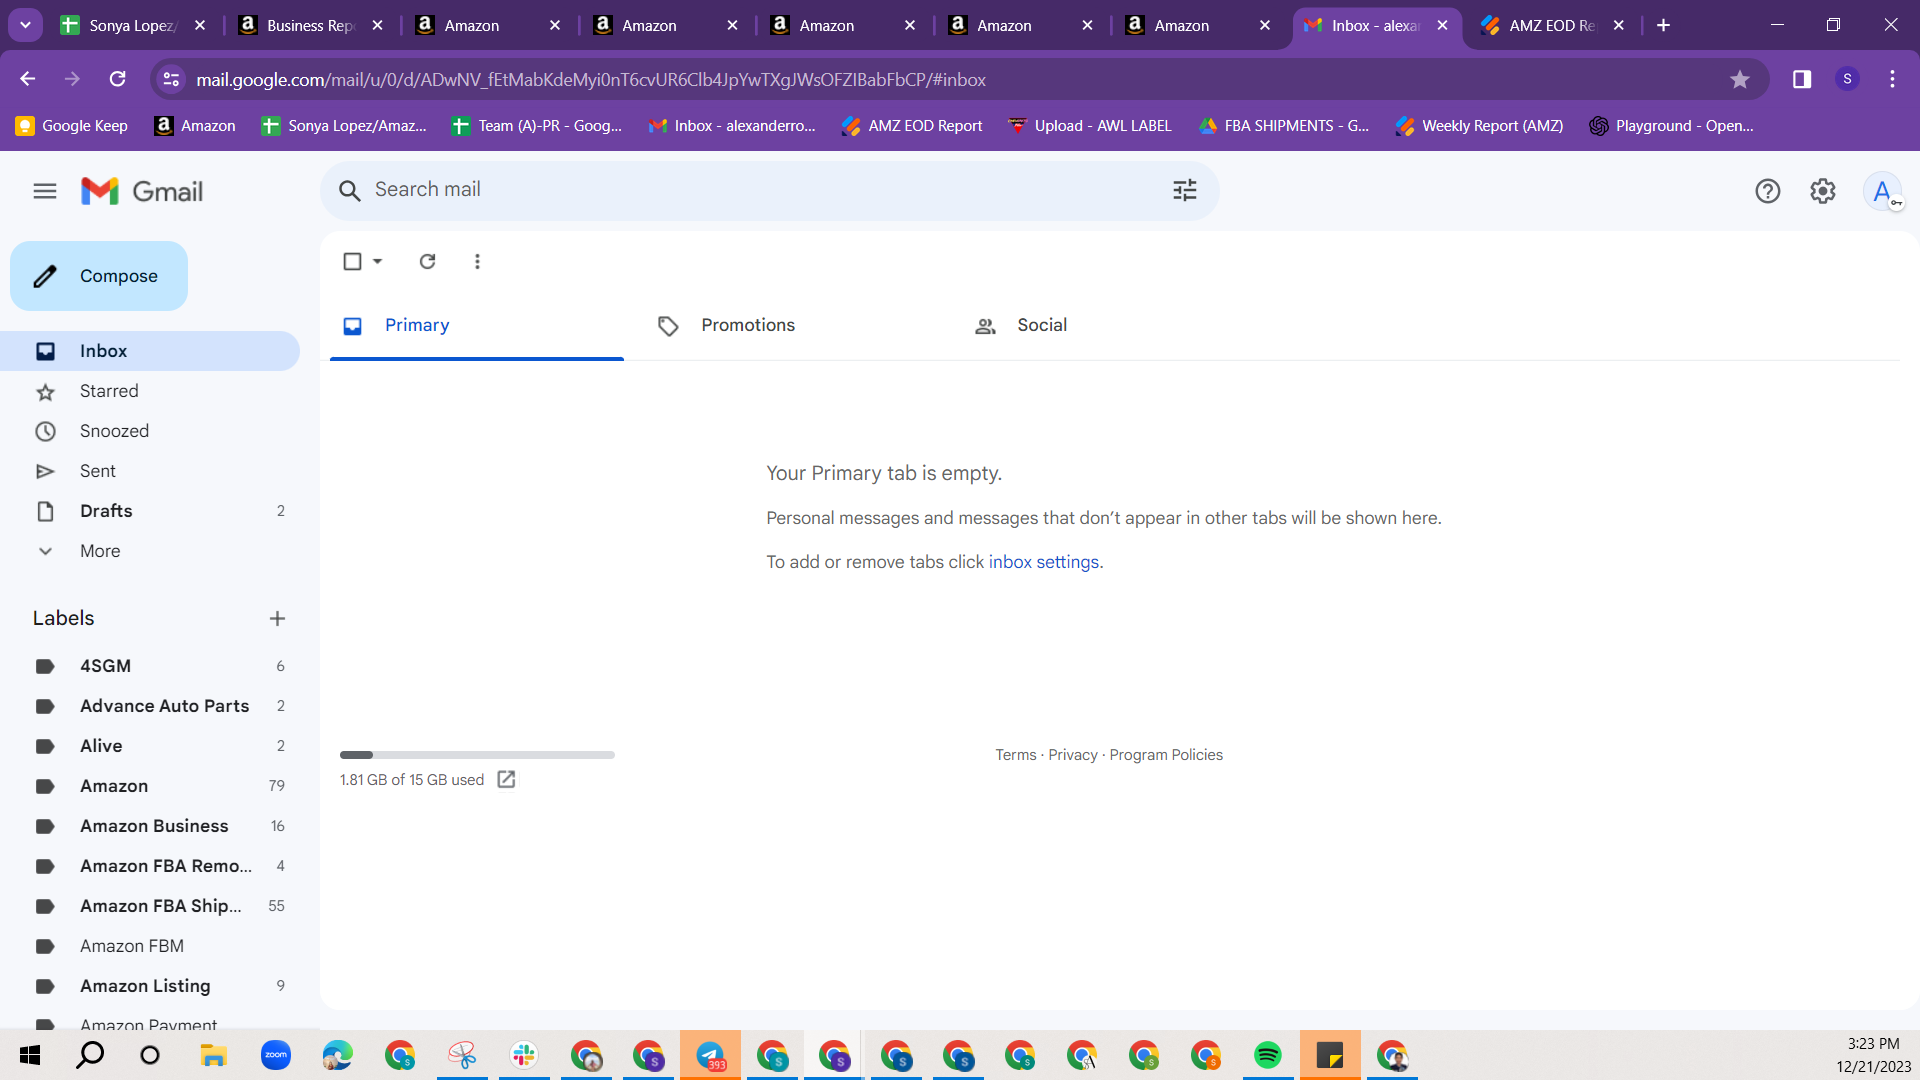
Task: Open the Amazon FBA Ship... label
Action: coord(150,906)
